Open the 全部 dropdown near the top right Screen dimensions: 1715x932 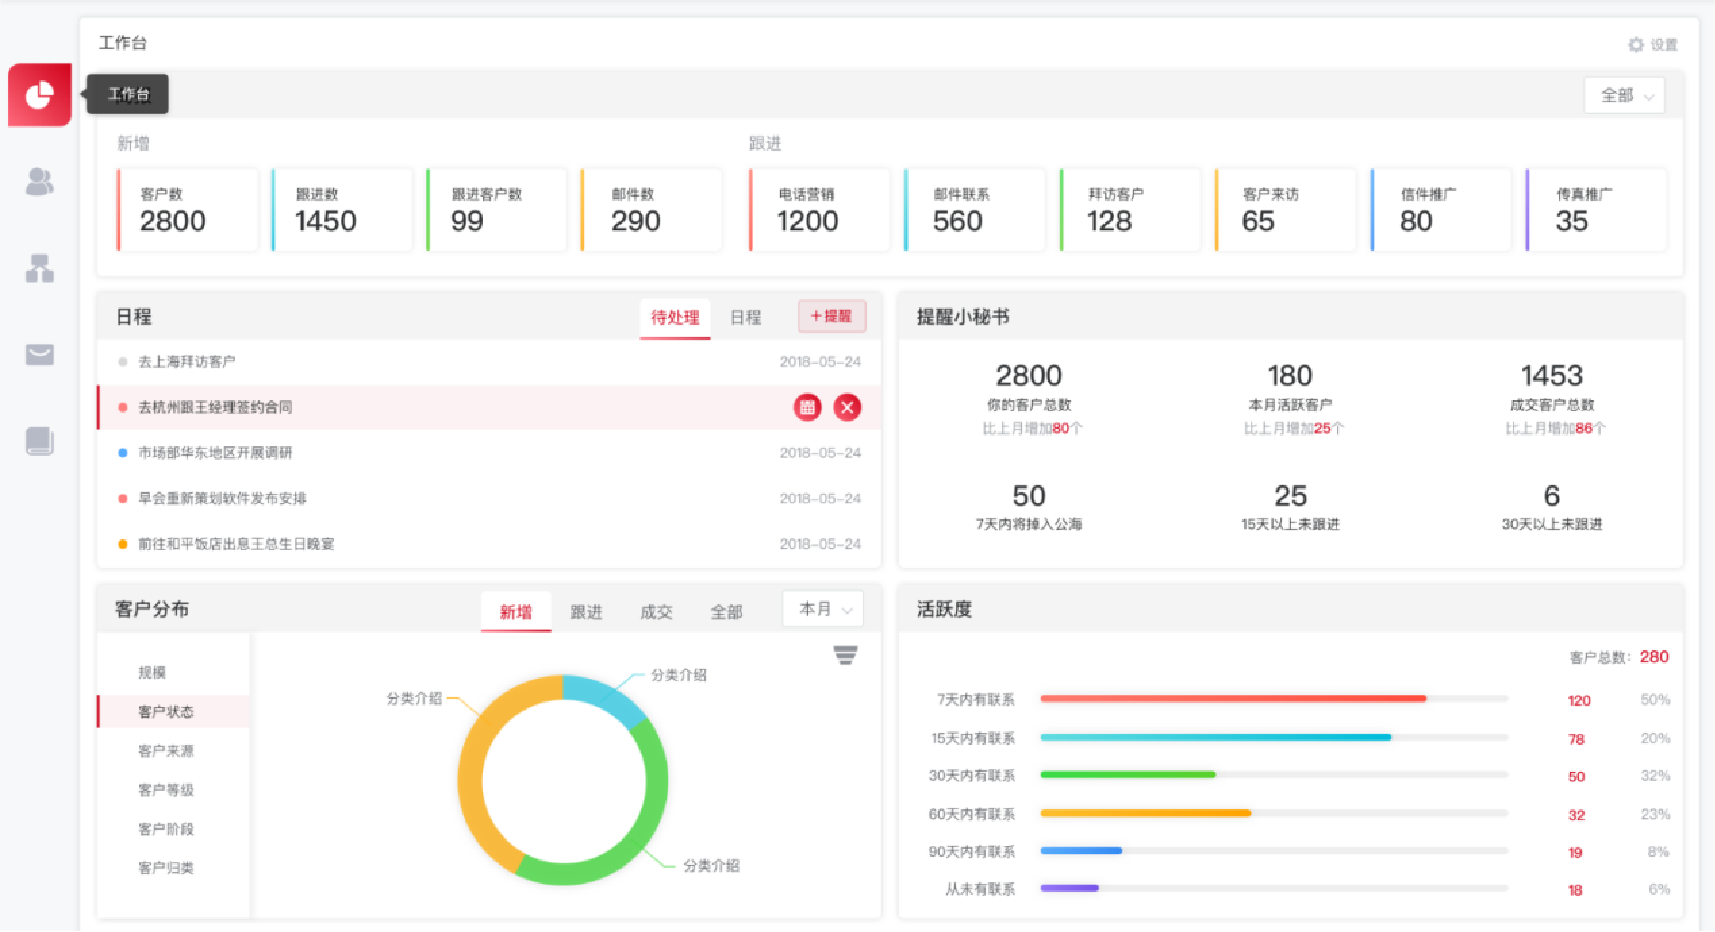[1623, 94]
